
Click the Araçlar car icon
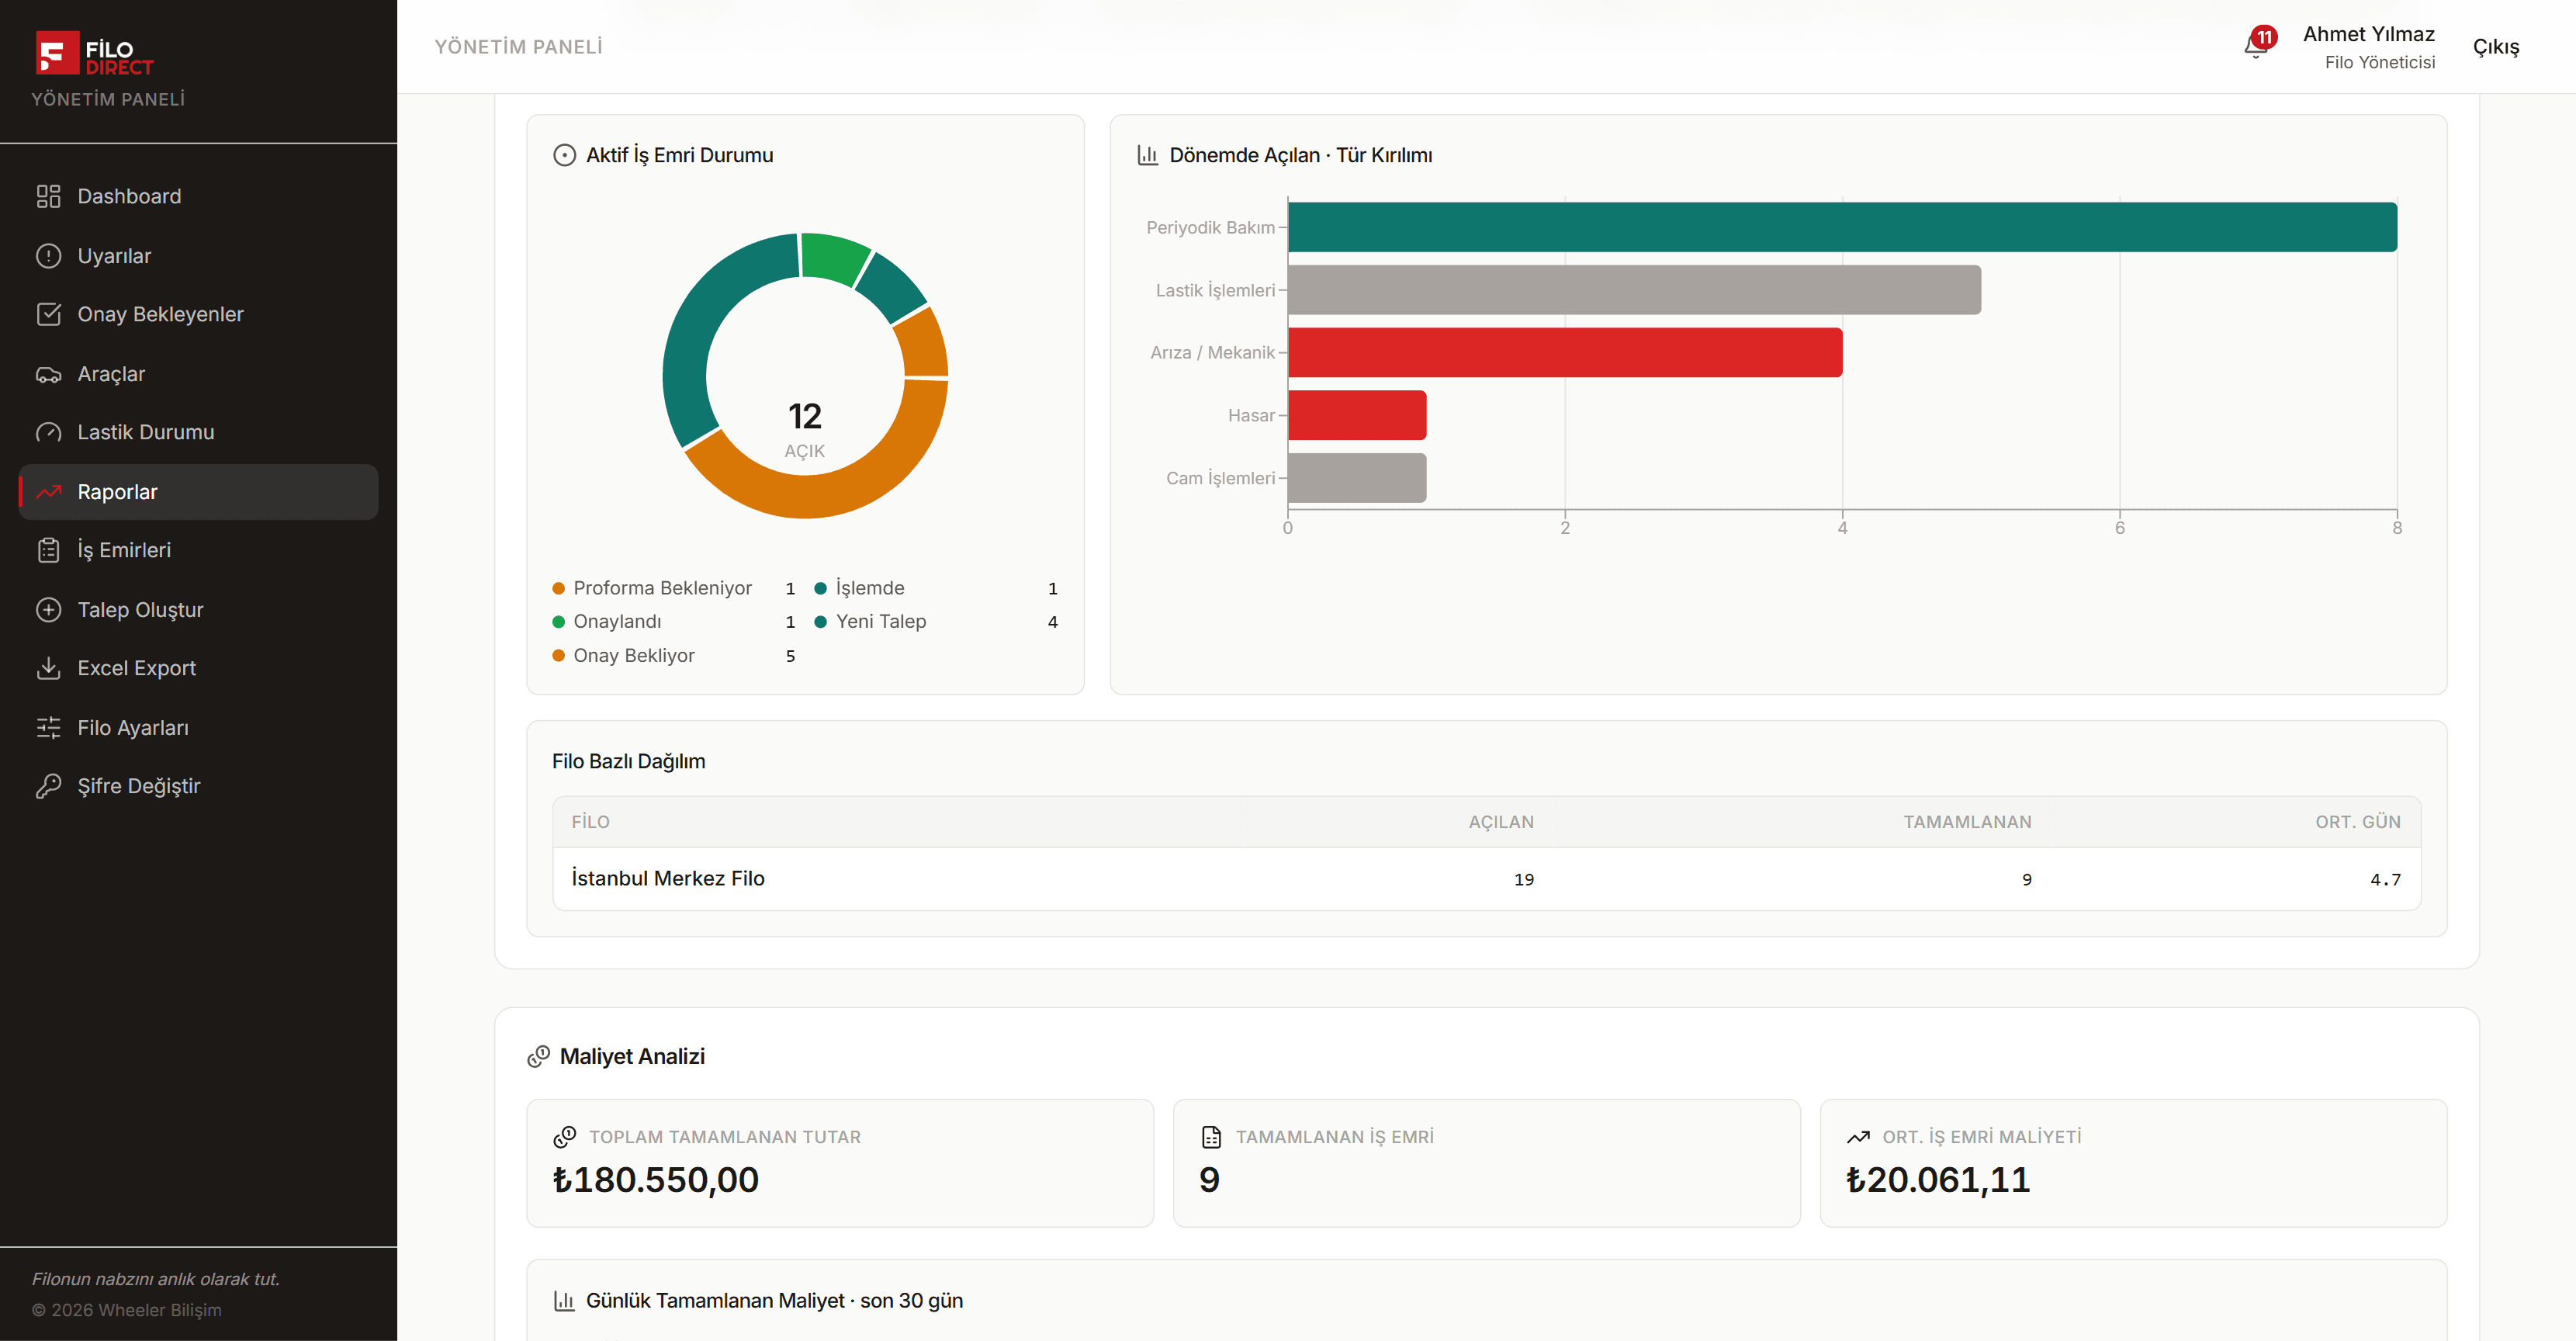click(48, 374)
